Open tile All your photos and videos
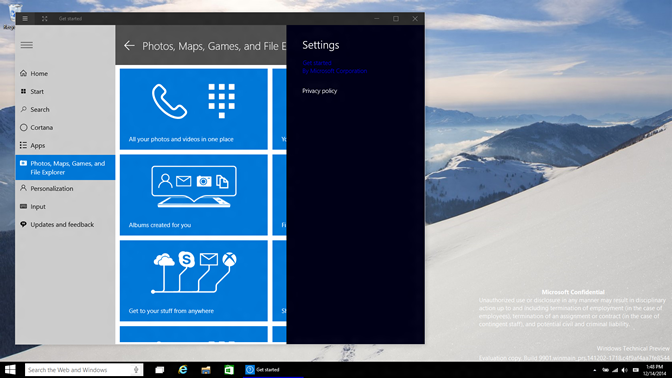672x378 pixels. tap(194, 109)
